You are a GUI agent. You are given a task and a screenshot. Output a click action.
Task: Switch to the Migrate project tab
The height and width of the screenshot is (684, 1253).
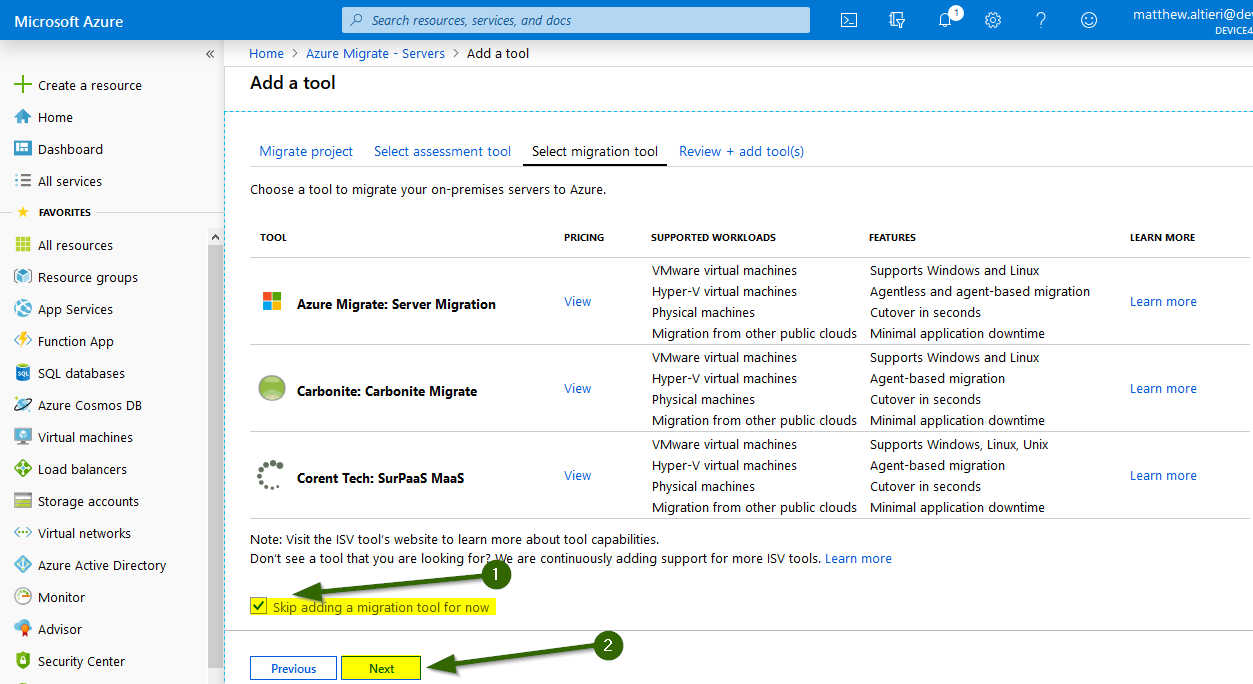pyautogui.click(x=306, y=151)
